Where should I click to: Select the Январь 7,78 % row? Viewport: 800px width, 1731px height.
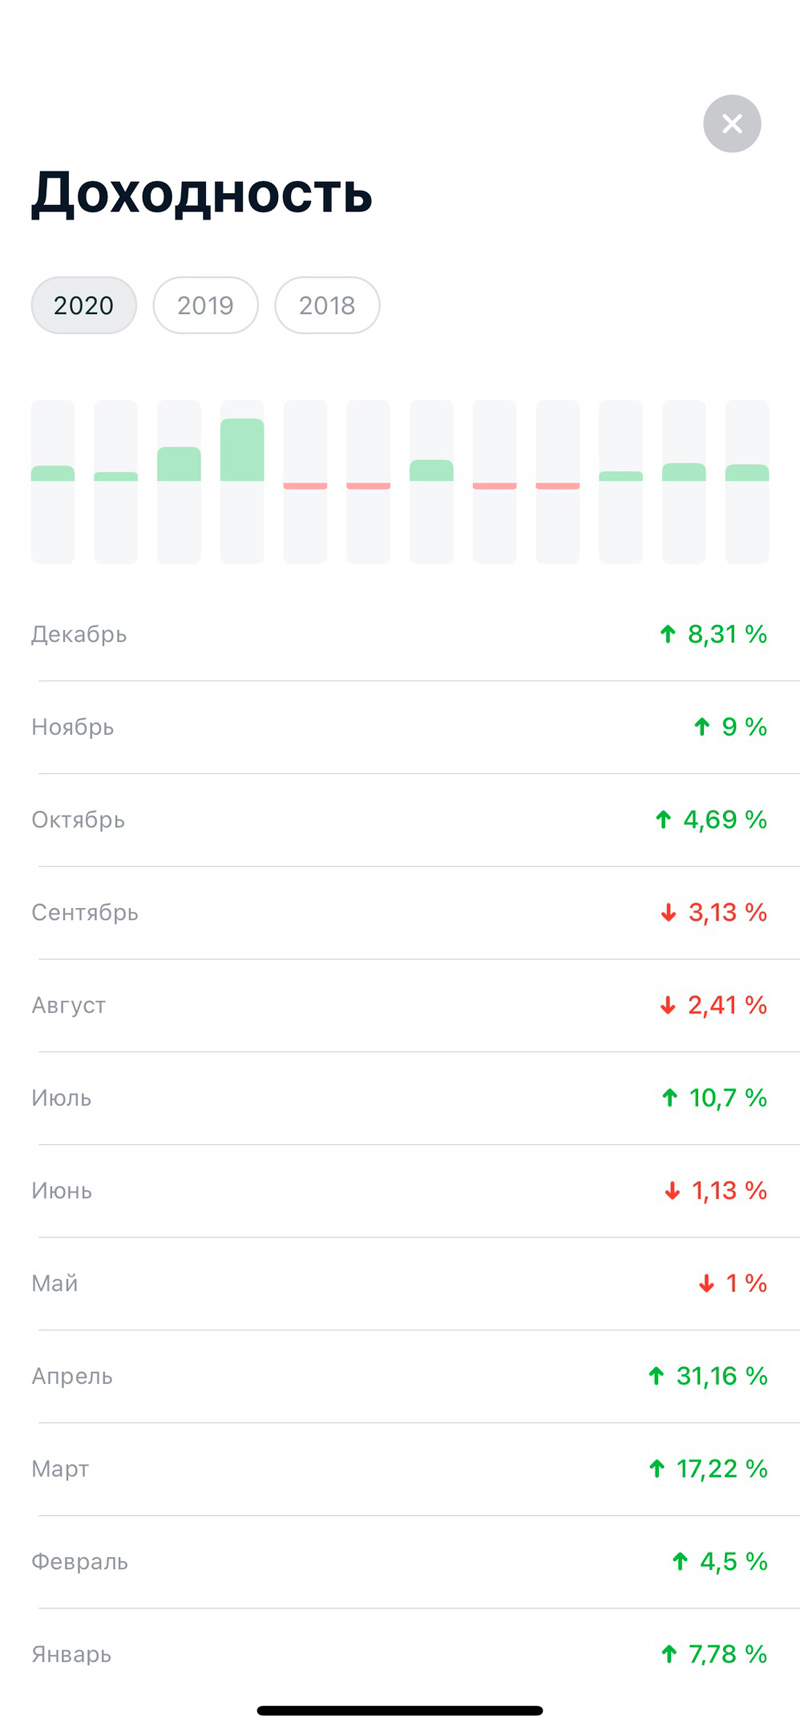(x=400, y=1654)
